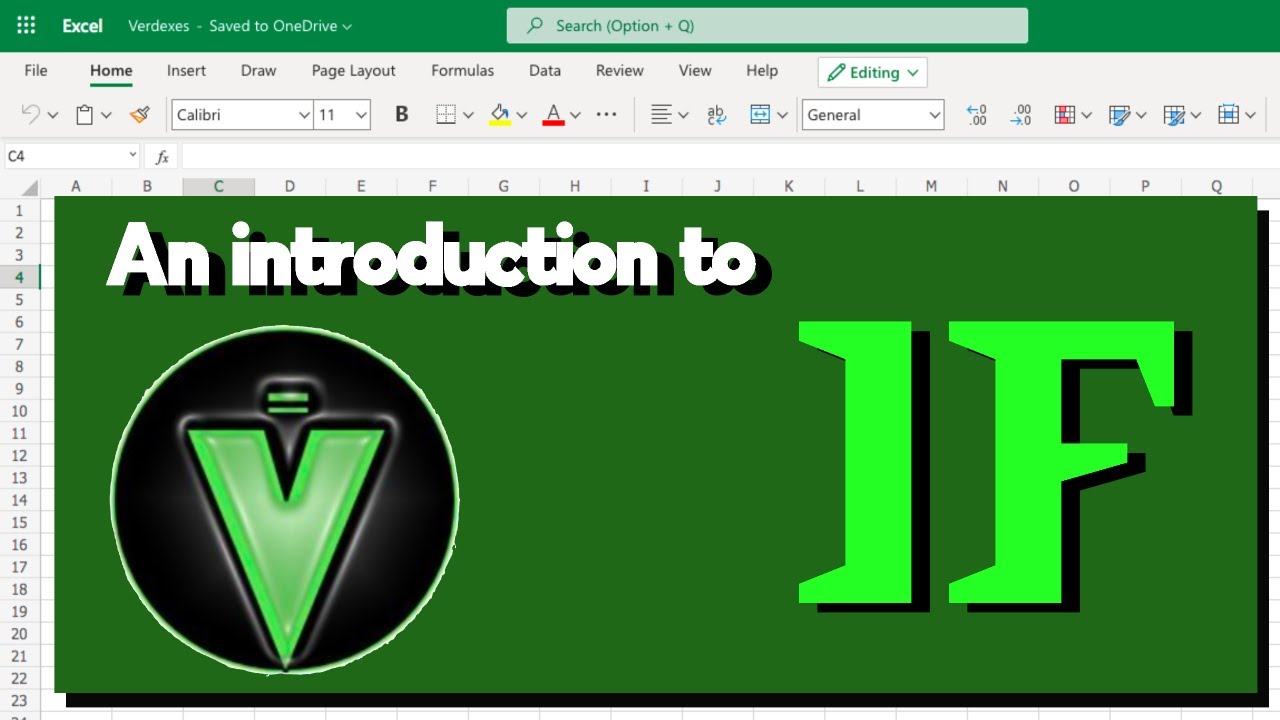The width and height of the screenshot is (1280, 720).
Task: Click Decrease Decimal icon
Action: click(1020, 115)
